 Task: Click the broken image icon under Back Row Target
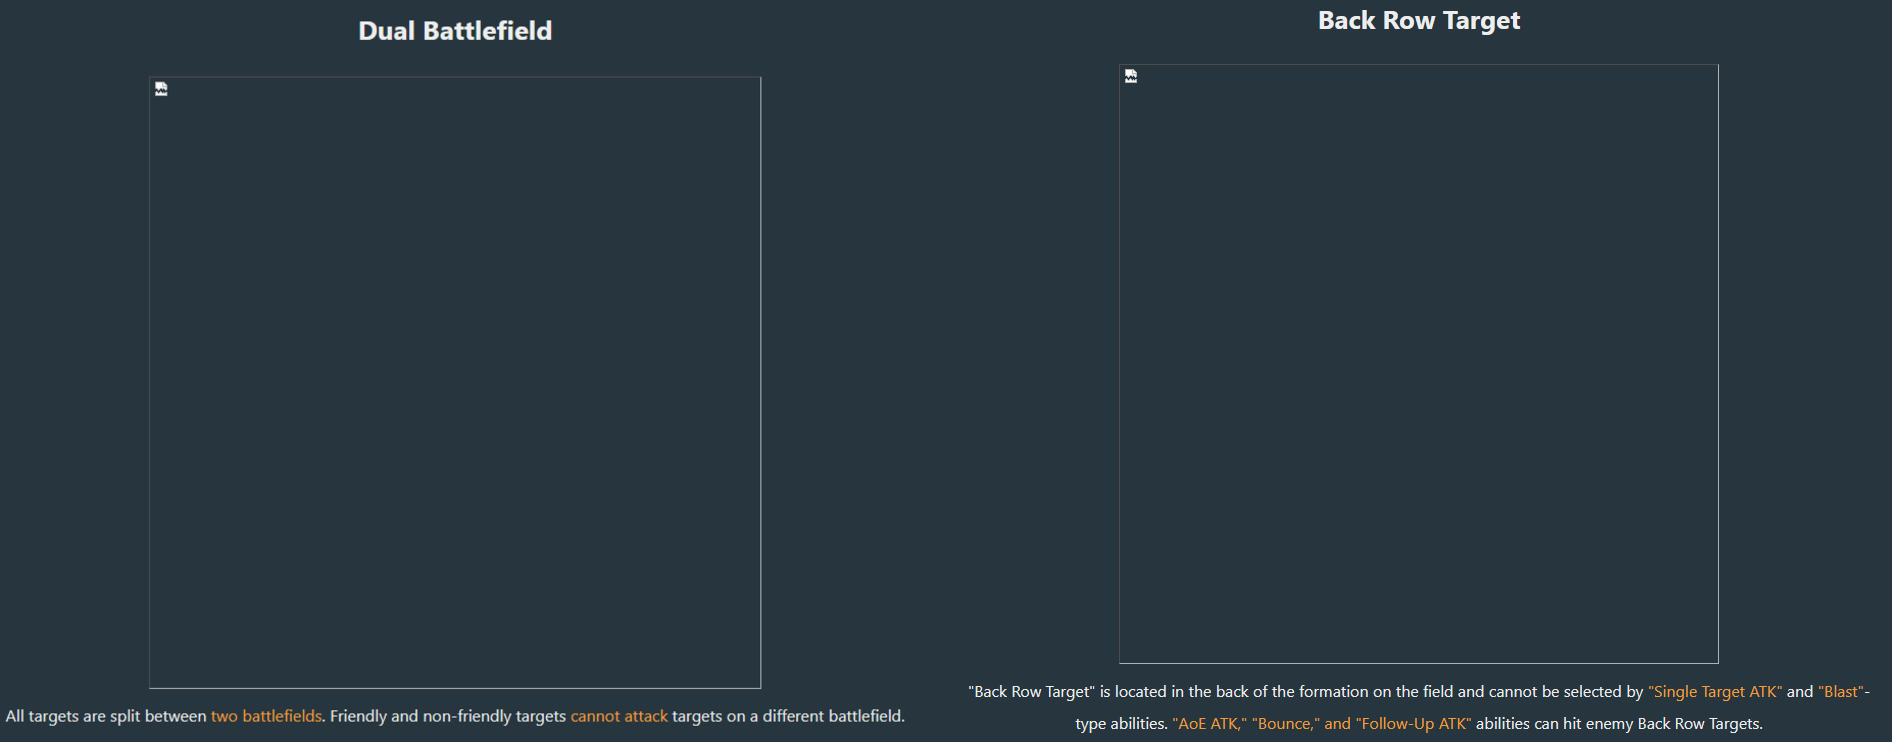coord(1131,76)
